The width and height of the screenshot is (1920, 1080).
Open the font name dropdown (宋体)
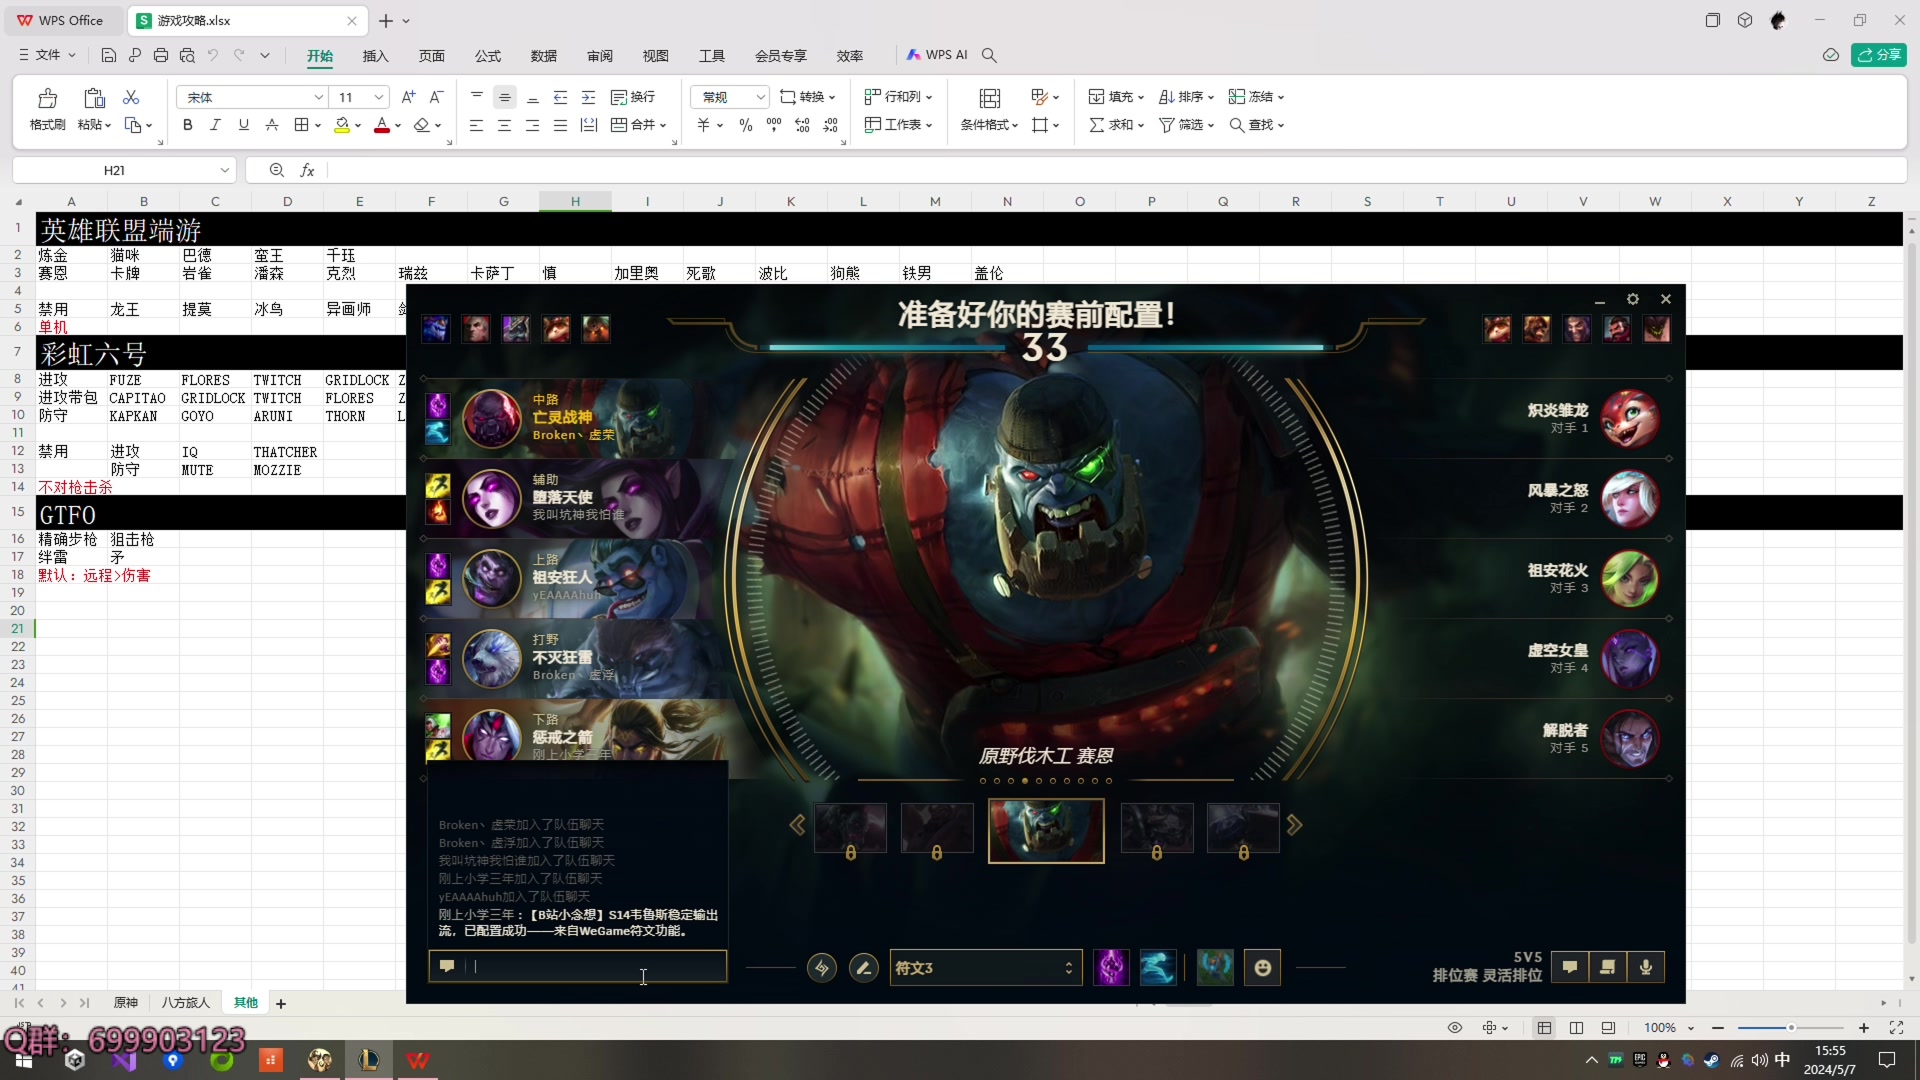click(x=319, y=97)
